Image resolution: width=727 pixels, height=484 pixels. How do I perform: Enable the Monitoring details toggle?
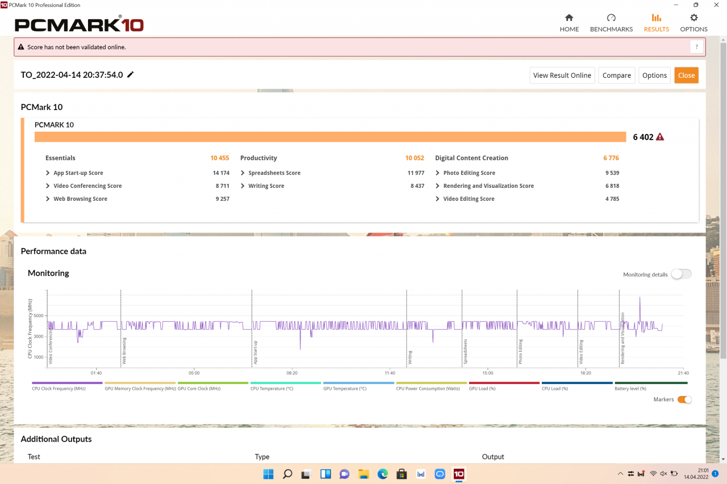click(x=681, y=274)
